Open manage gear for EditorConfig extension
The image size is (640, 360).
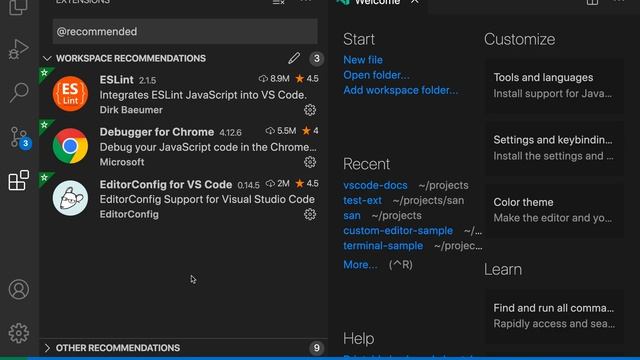pyautogui.click(x=310, y=214)
